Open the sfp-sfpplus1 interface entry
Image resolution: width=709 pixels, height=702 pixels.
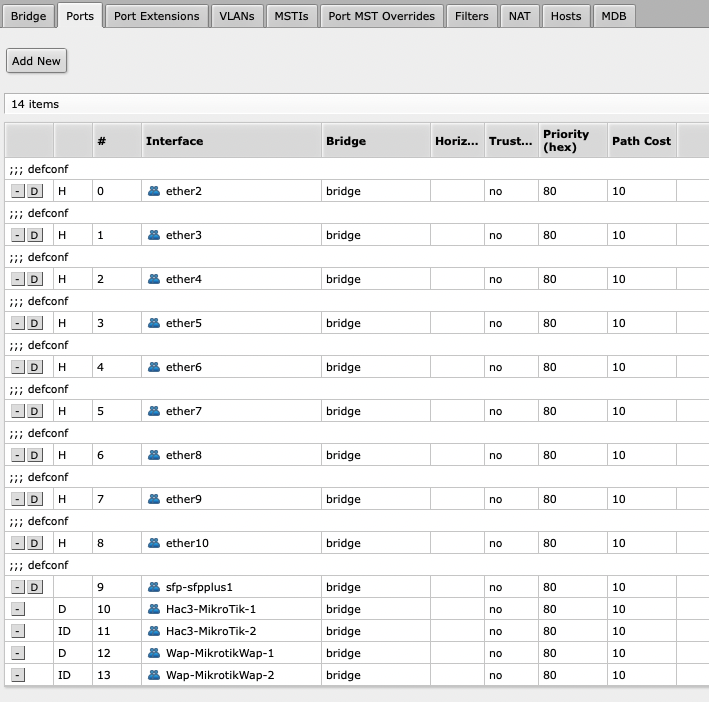[x=199, y=587]
